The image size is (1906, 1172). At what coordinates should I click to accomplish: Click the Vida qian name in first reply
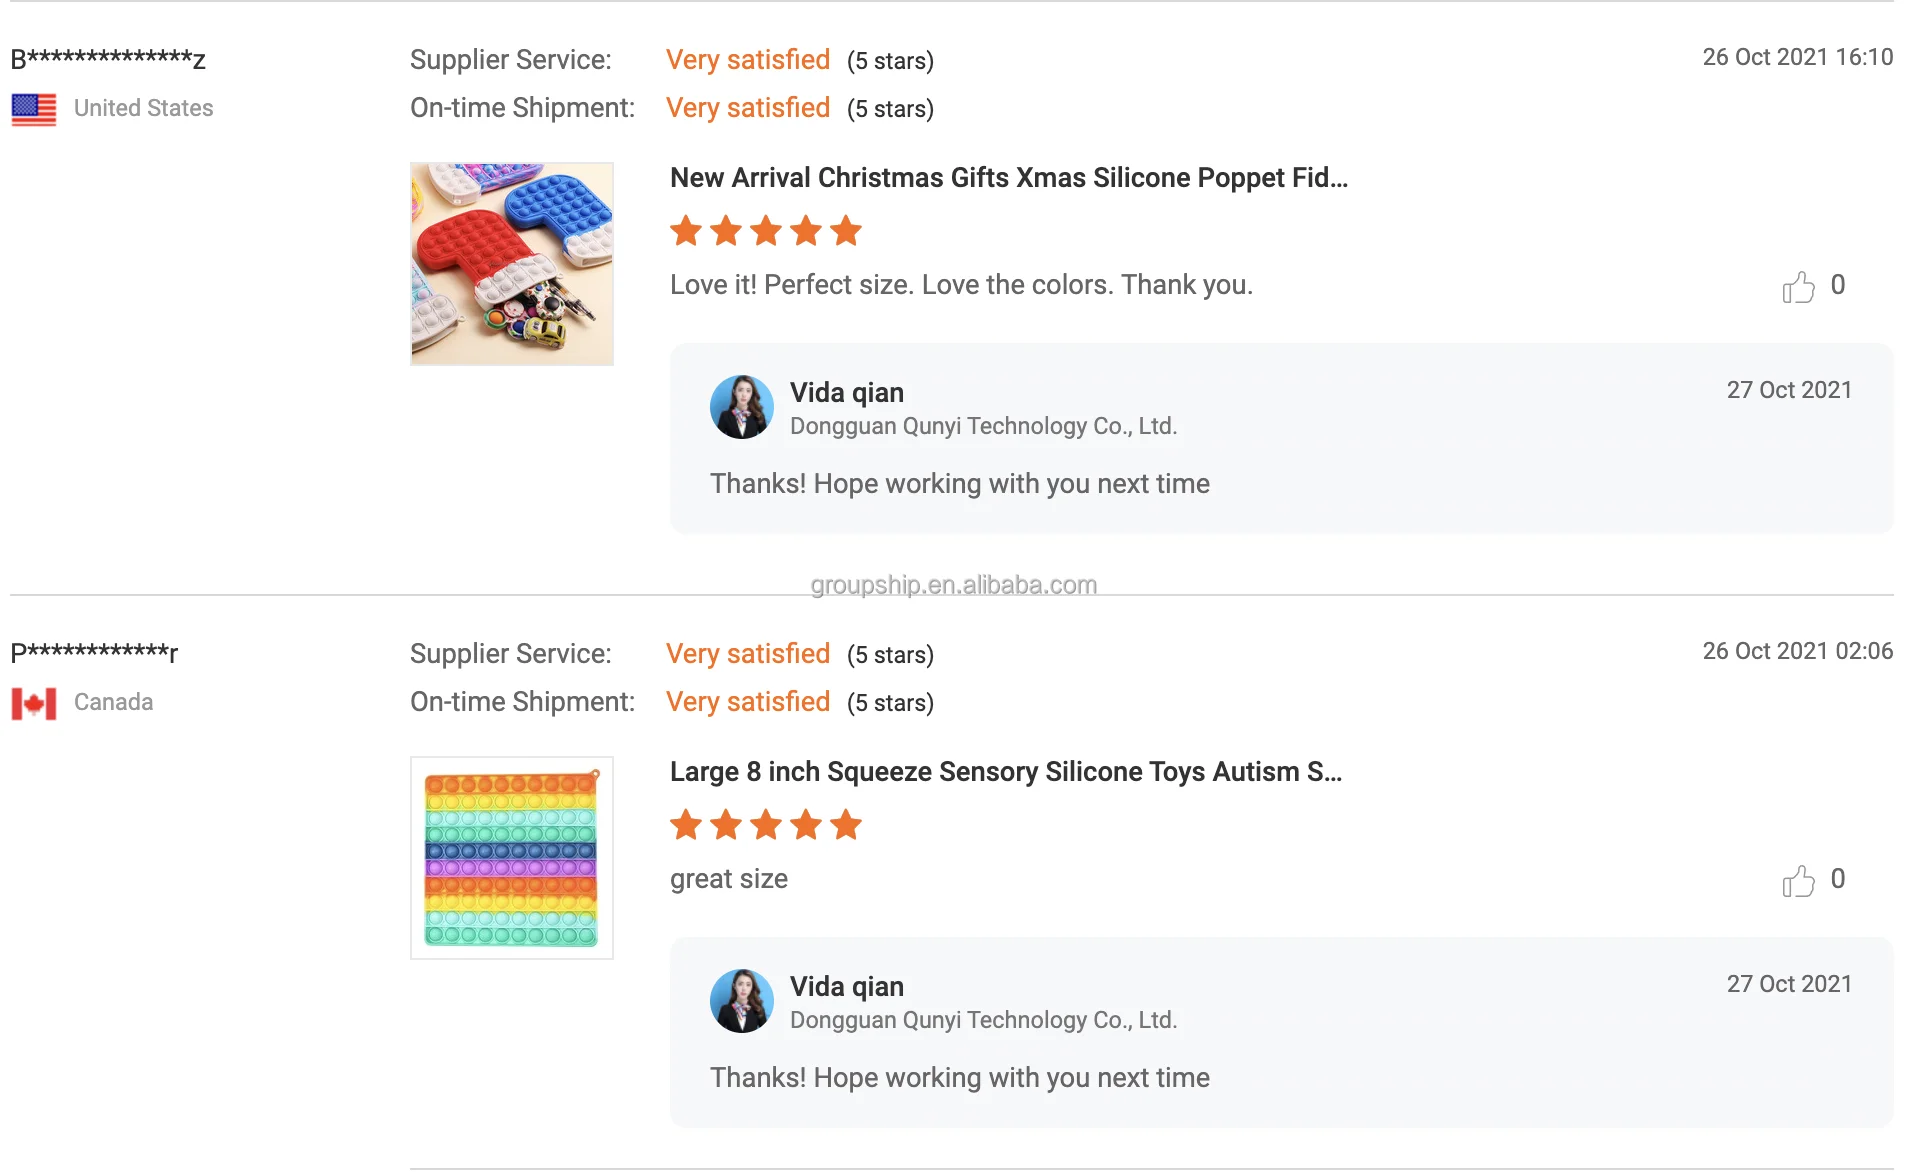(x=847, y=393)
